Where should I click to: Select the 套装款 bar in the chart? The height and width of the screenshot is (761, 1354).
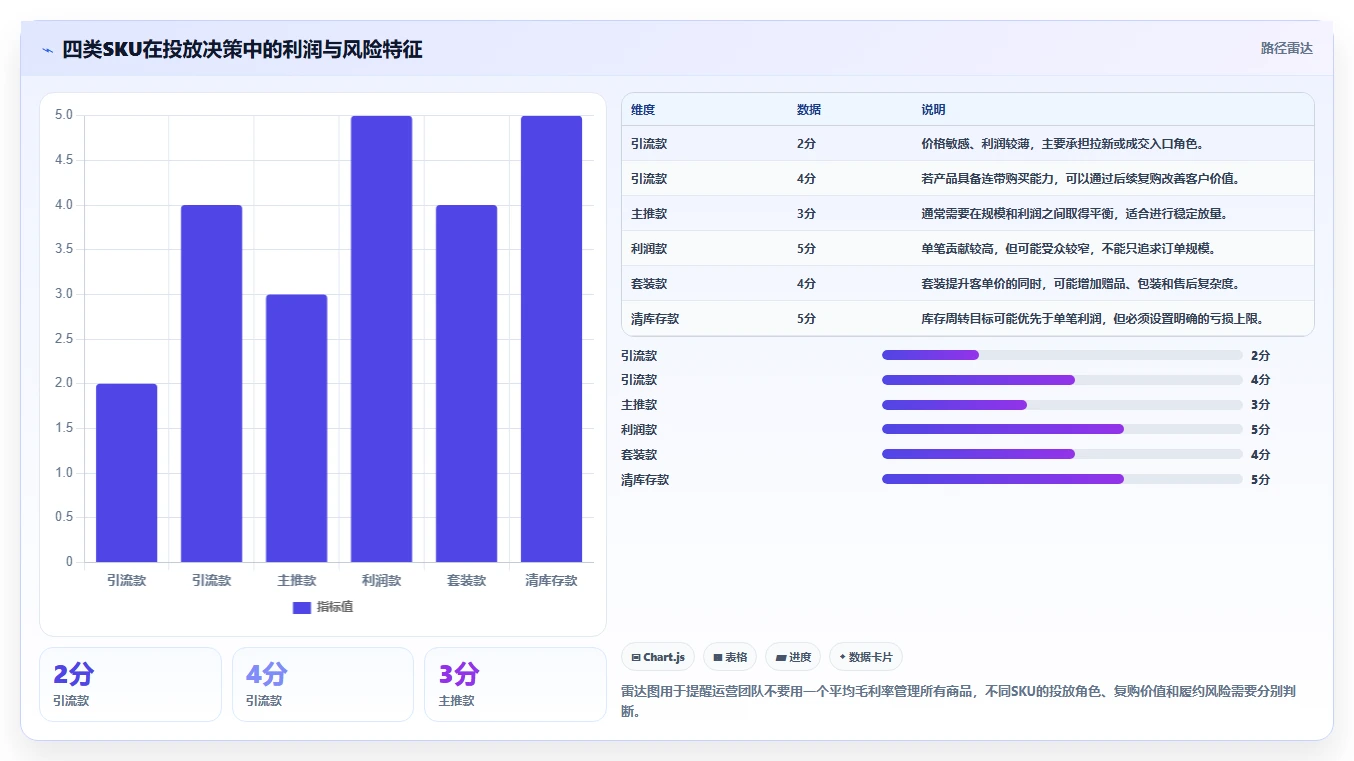coord(466,383)
